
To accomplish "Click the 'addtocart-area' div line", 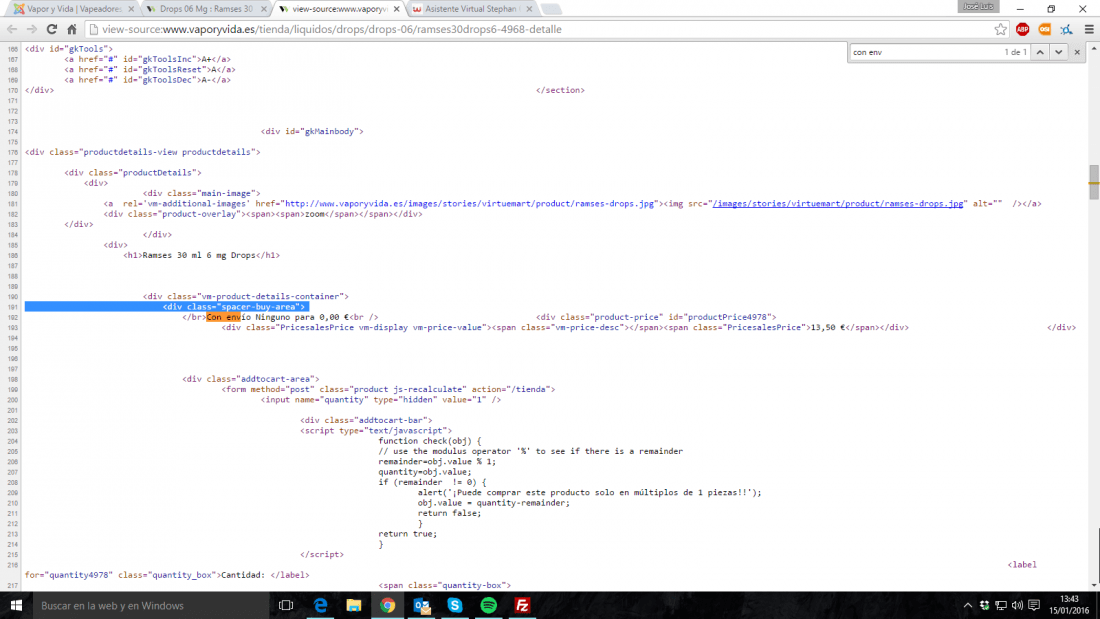I will 250,379.
